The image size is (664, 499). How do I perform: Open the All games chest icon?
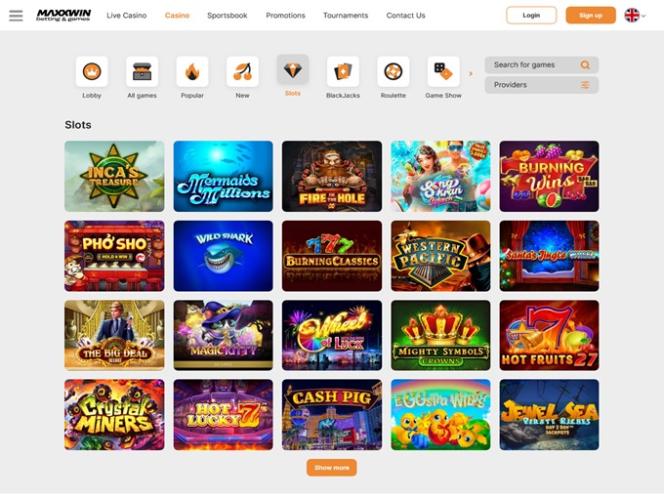coord(142,72)
